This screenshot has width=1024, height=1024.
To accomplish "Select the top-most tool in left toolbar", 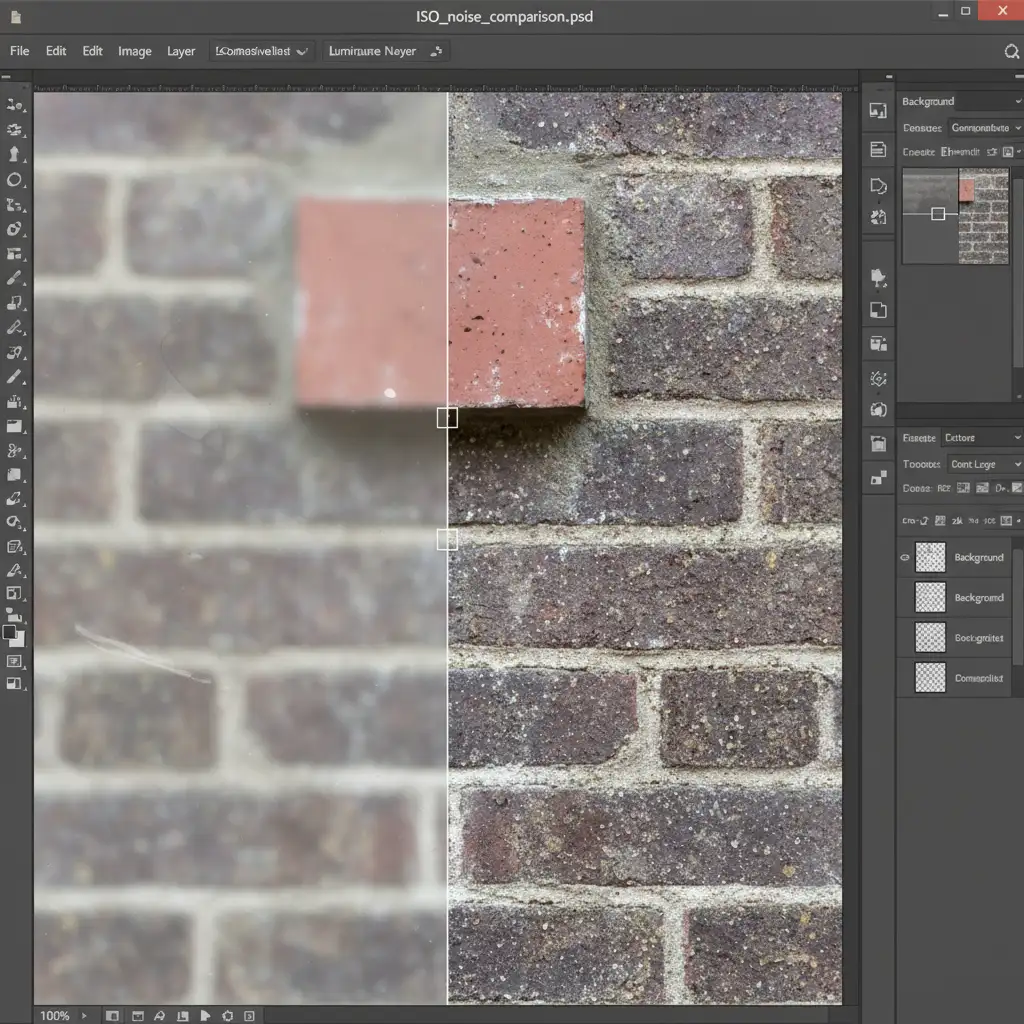I will [15, 105].
